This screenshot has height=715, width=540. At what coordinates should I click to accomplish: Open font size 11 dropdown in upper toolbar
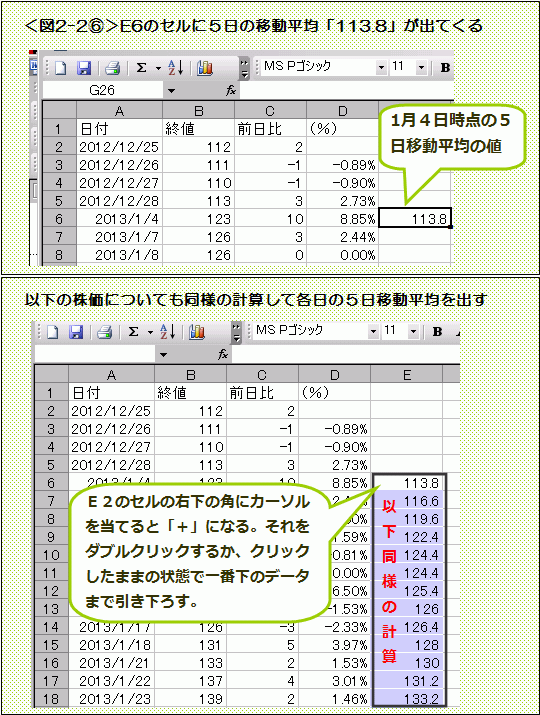[x=421, y=68]
